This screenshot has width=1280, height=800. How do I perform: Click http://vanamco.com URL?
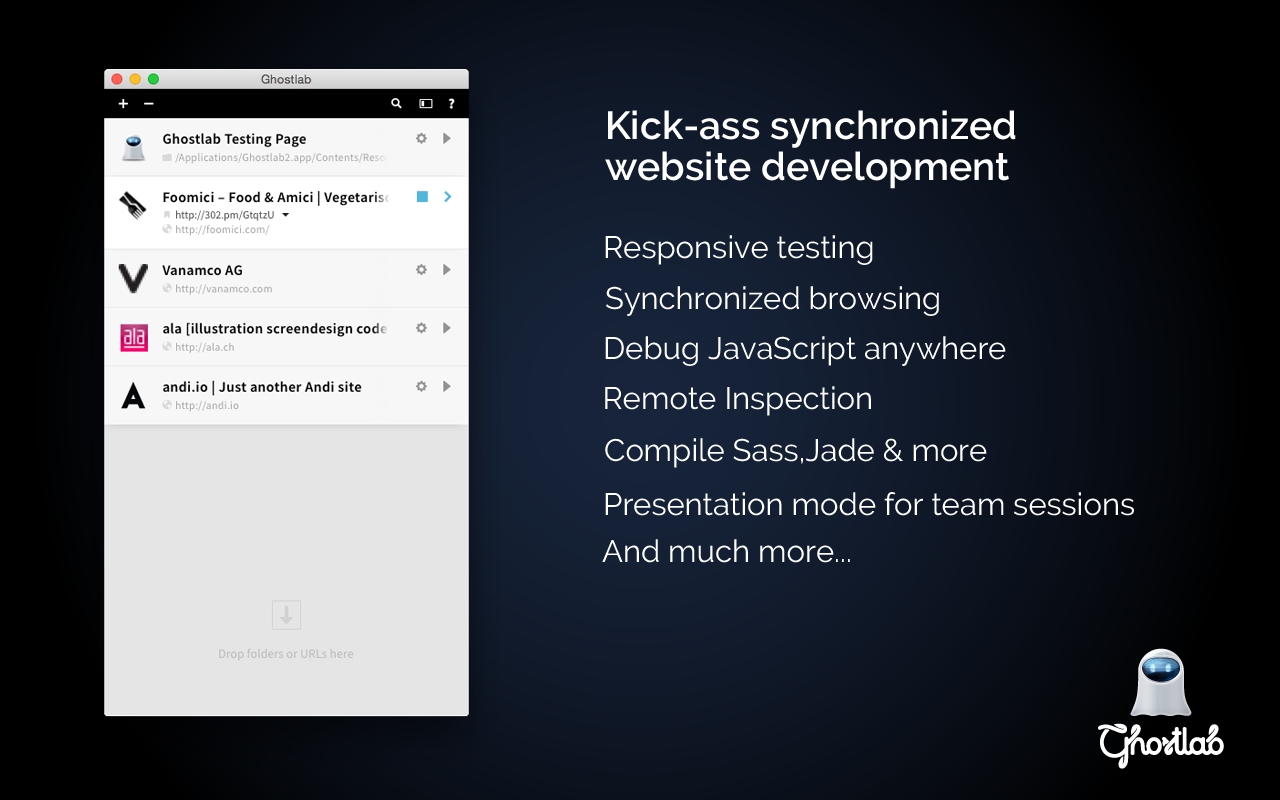pos(223,289)
